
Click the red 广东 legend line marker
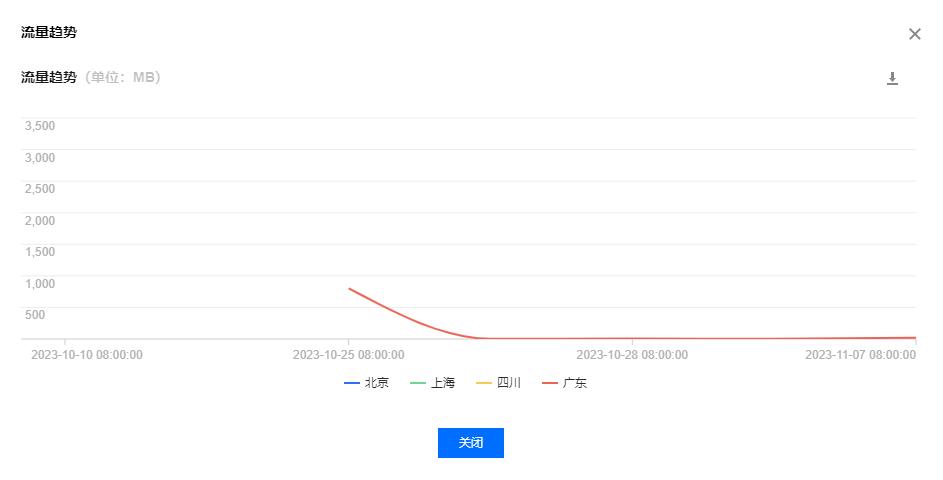550,383
